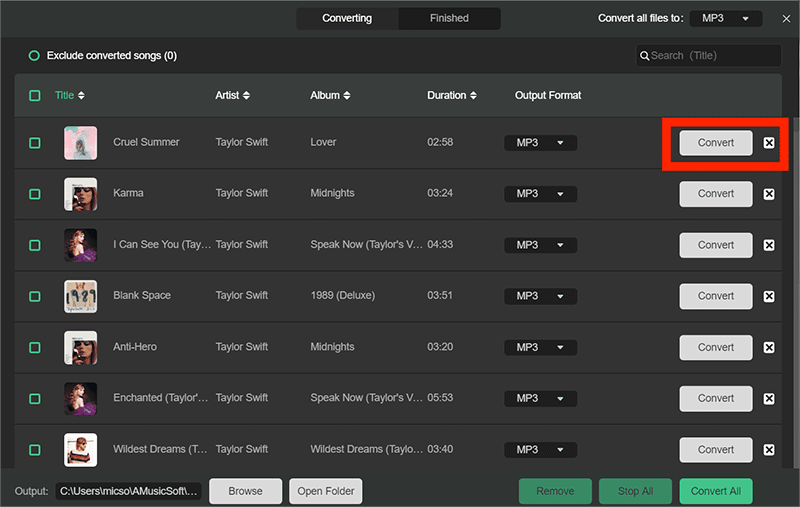Check the Cruel Summer checkbox
This screenshot has width=800, height=507.
pos(35,143)
